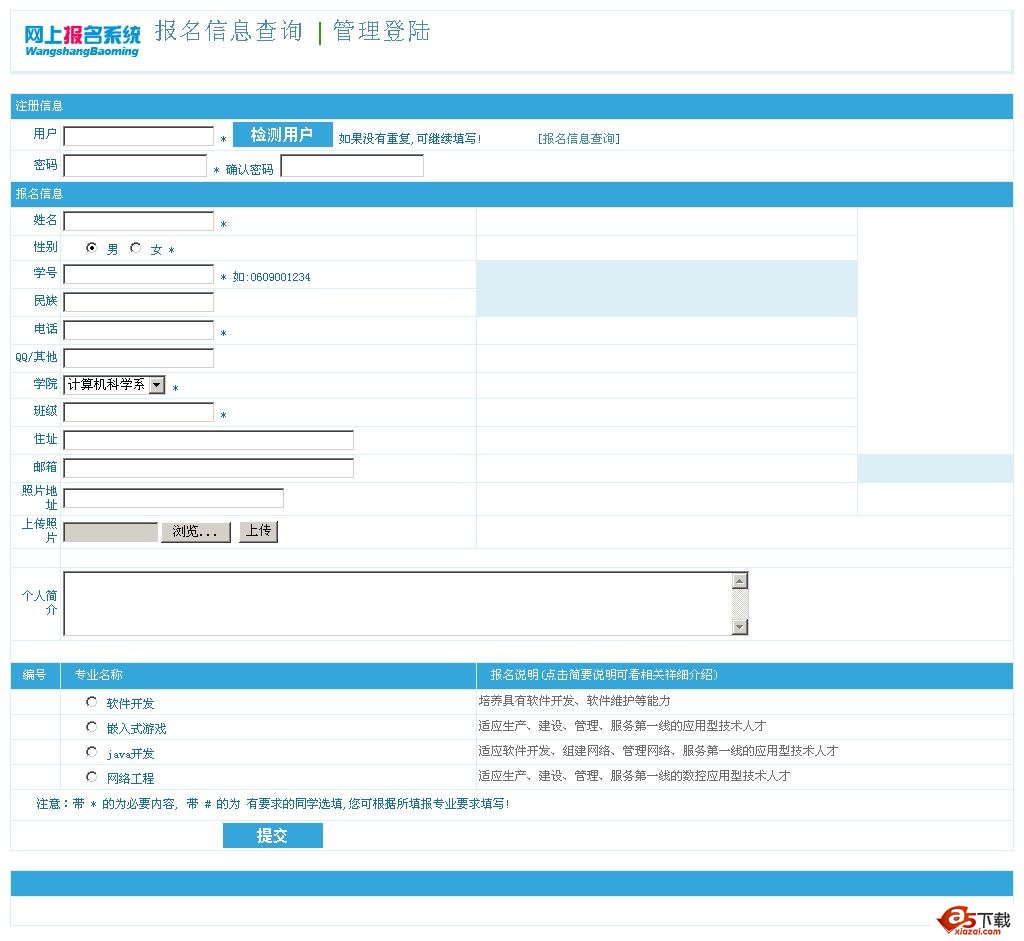Click the 提交 submit button
This screenshot has width=1024, height=941.
click(272, 835)
